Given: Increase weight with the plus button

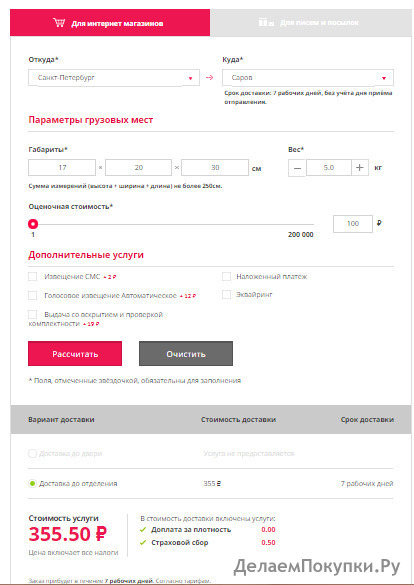Looking at the screenshot, I should point(360,168).
